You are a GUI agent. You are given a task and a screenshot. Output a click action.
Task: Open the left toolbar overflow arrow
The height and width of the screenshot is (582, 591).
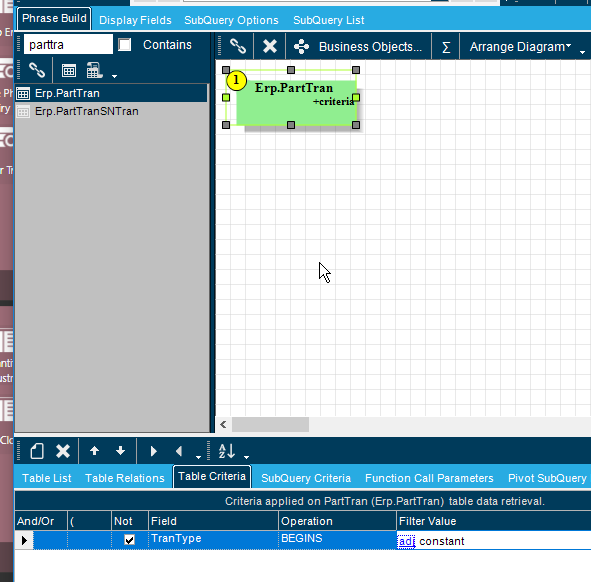pyautogui.click(x=115, y=76)
